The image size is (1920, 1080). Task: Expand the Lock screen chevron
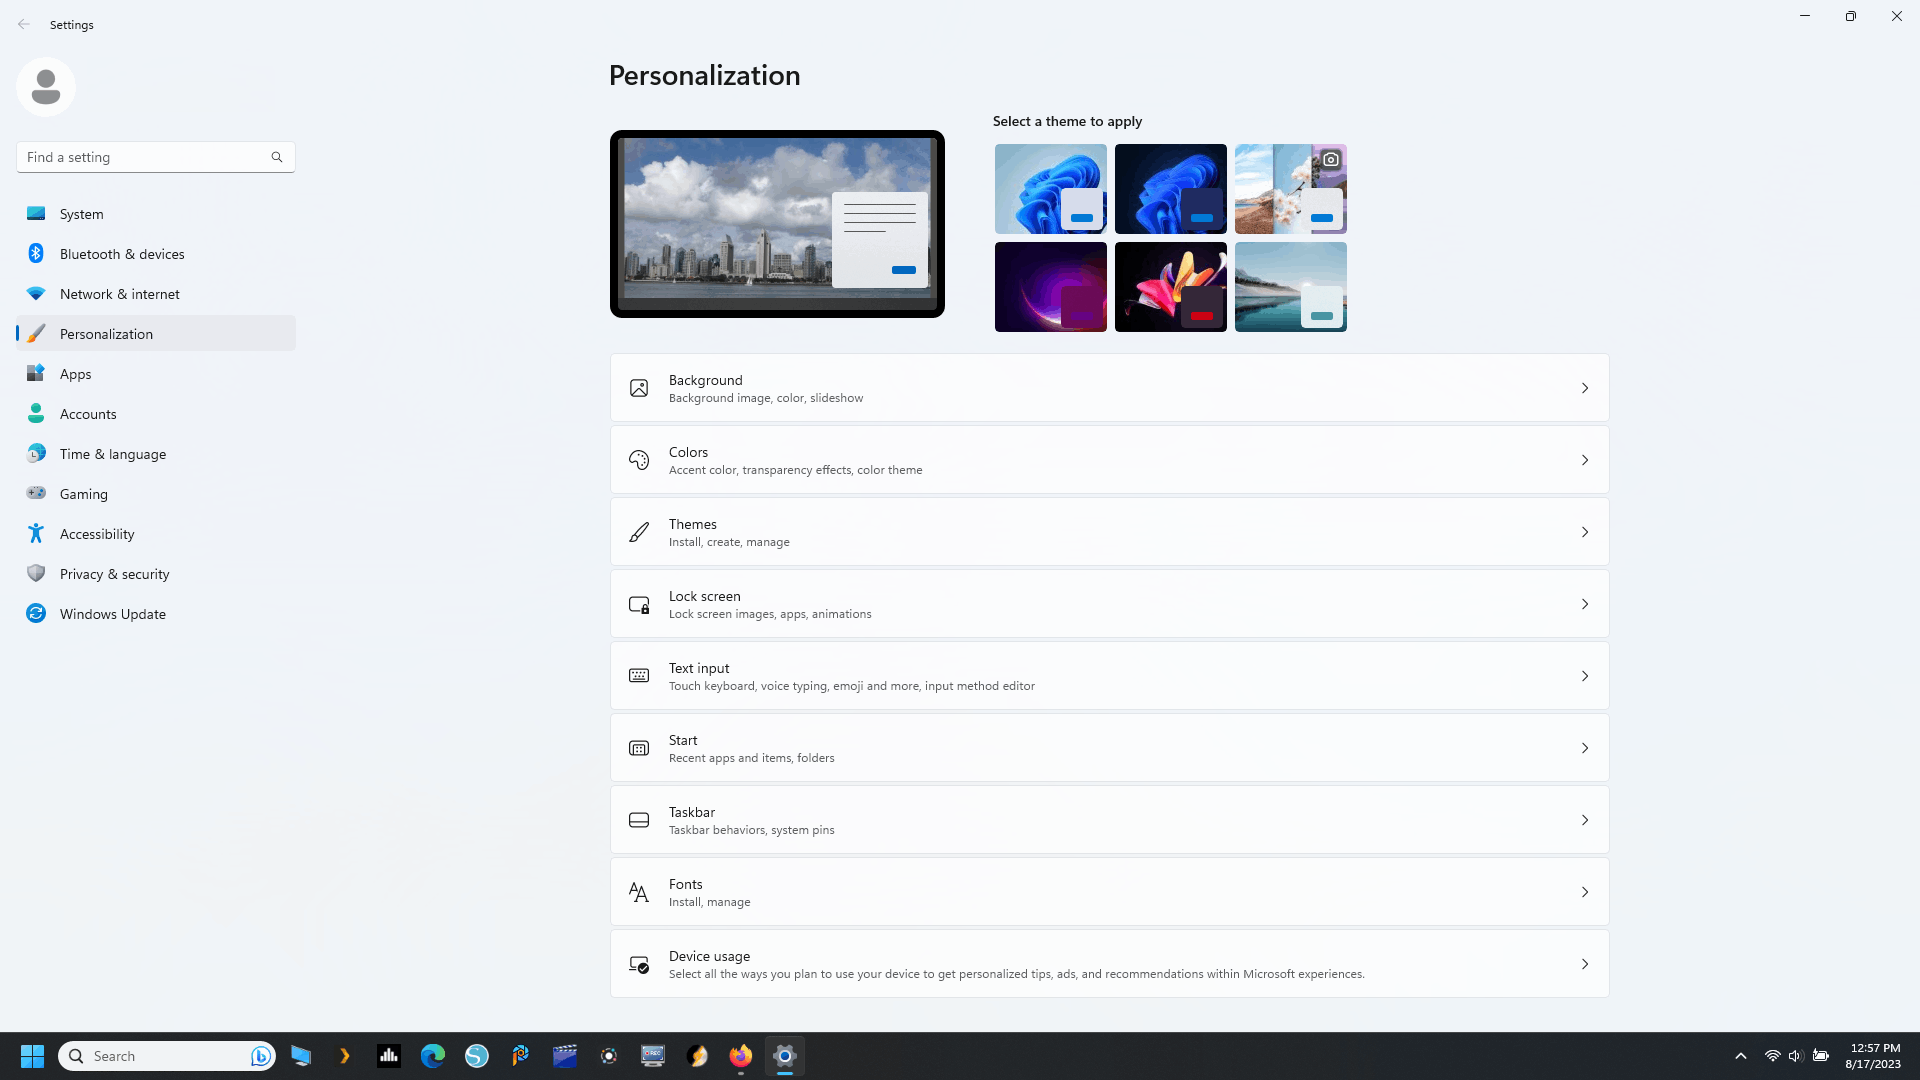tap(1584, 604)
